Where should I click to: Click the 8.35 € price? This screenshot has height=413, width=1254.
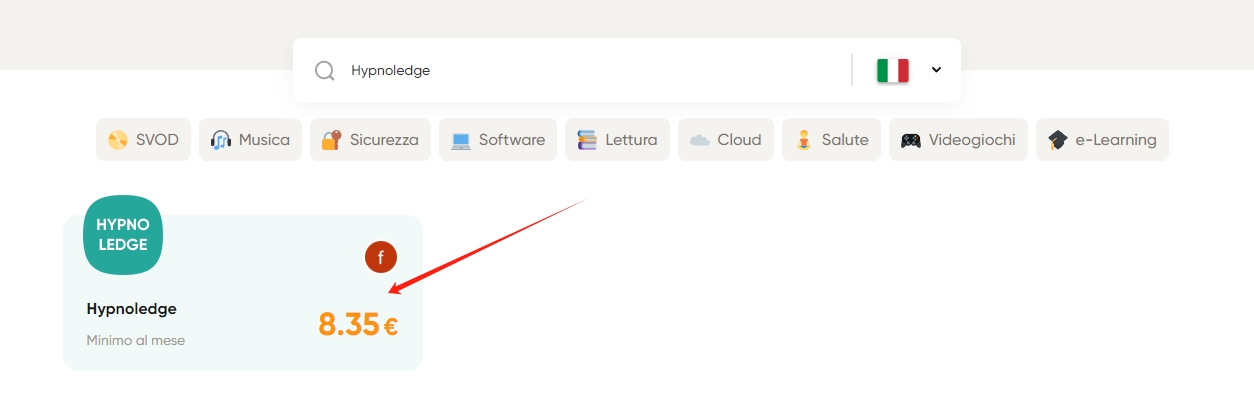(358, 324)
